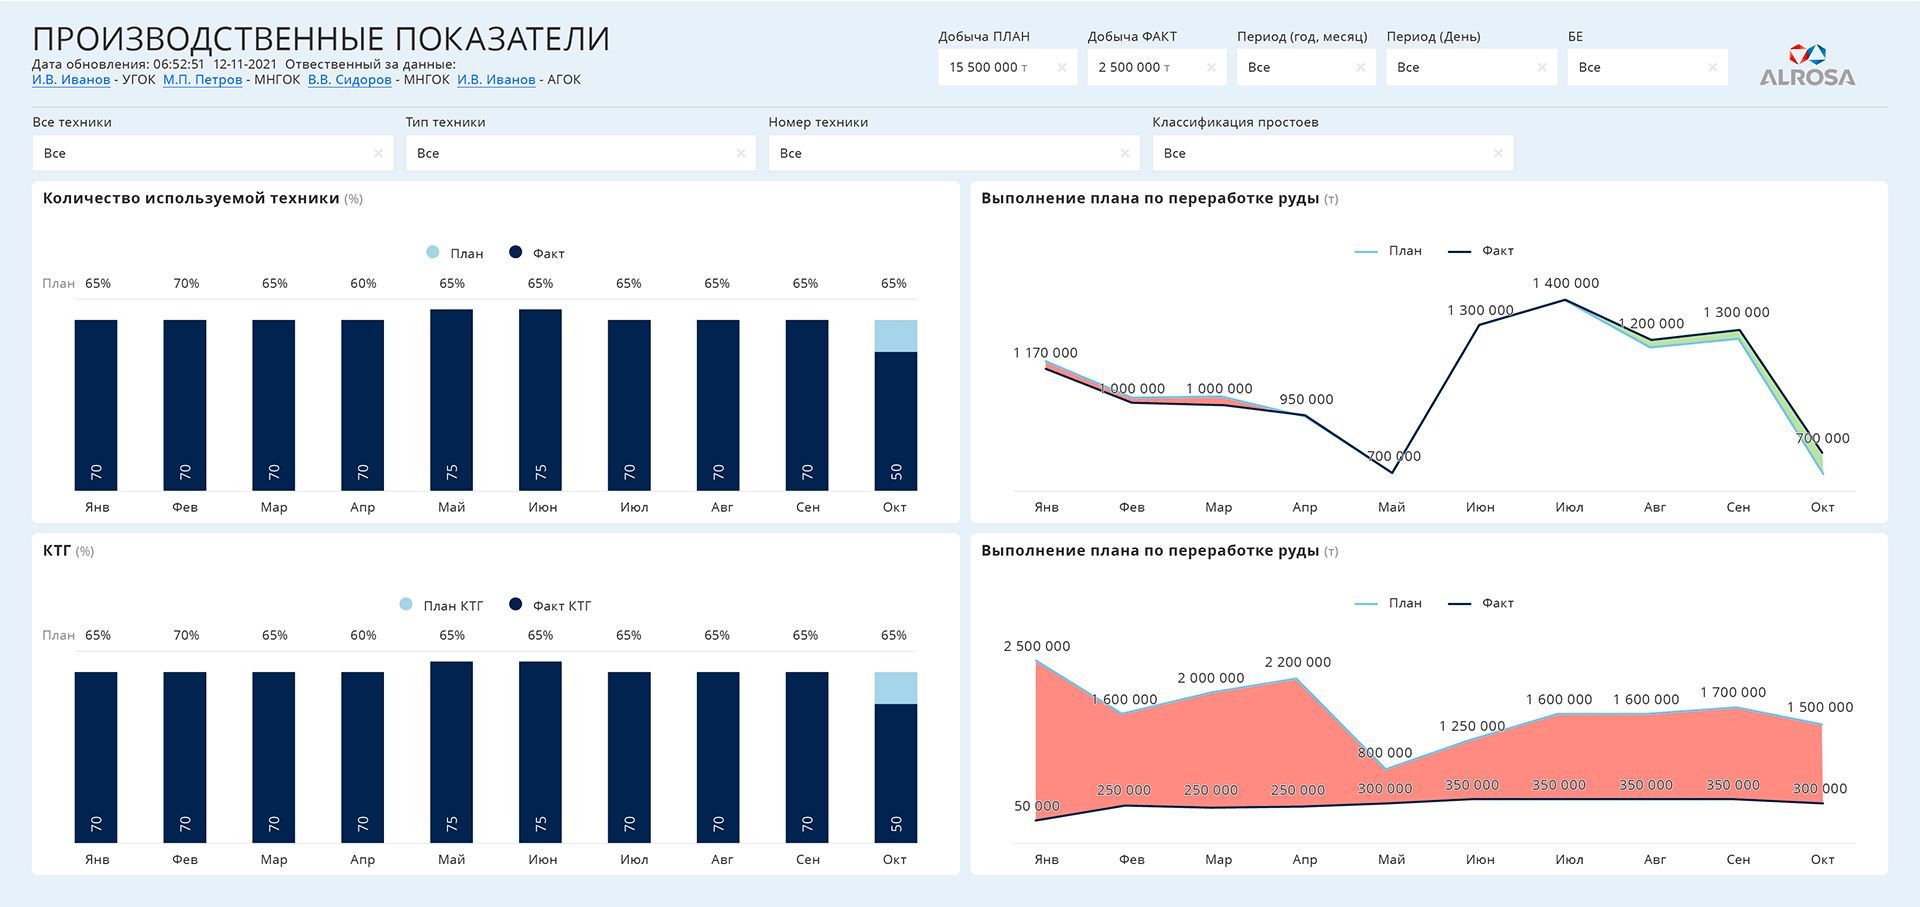Image resolution: width=1920 pixels, height=907 pixels.
Task: Open the Номер техники dropdown
Action: tap(954, 153)
